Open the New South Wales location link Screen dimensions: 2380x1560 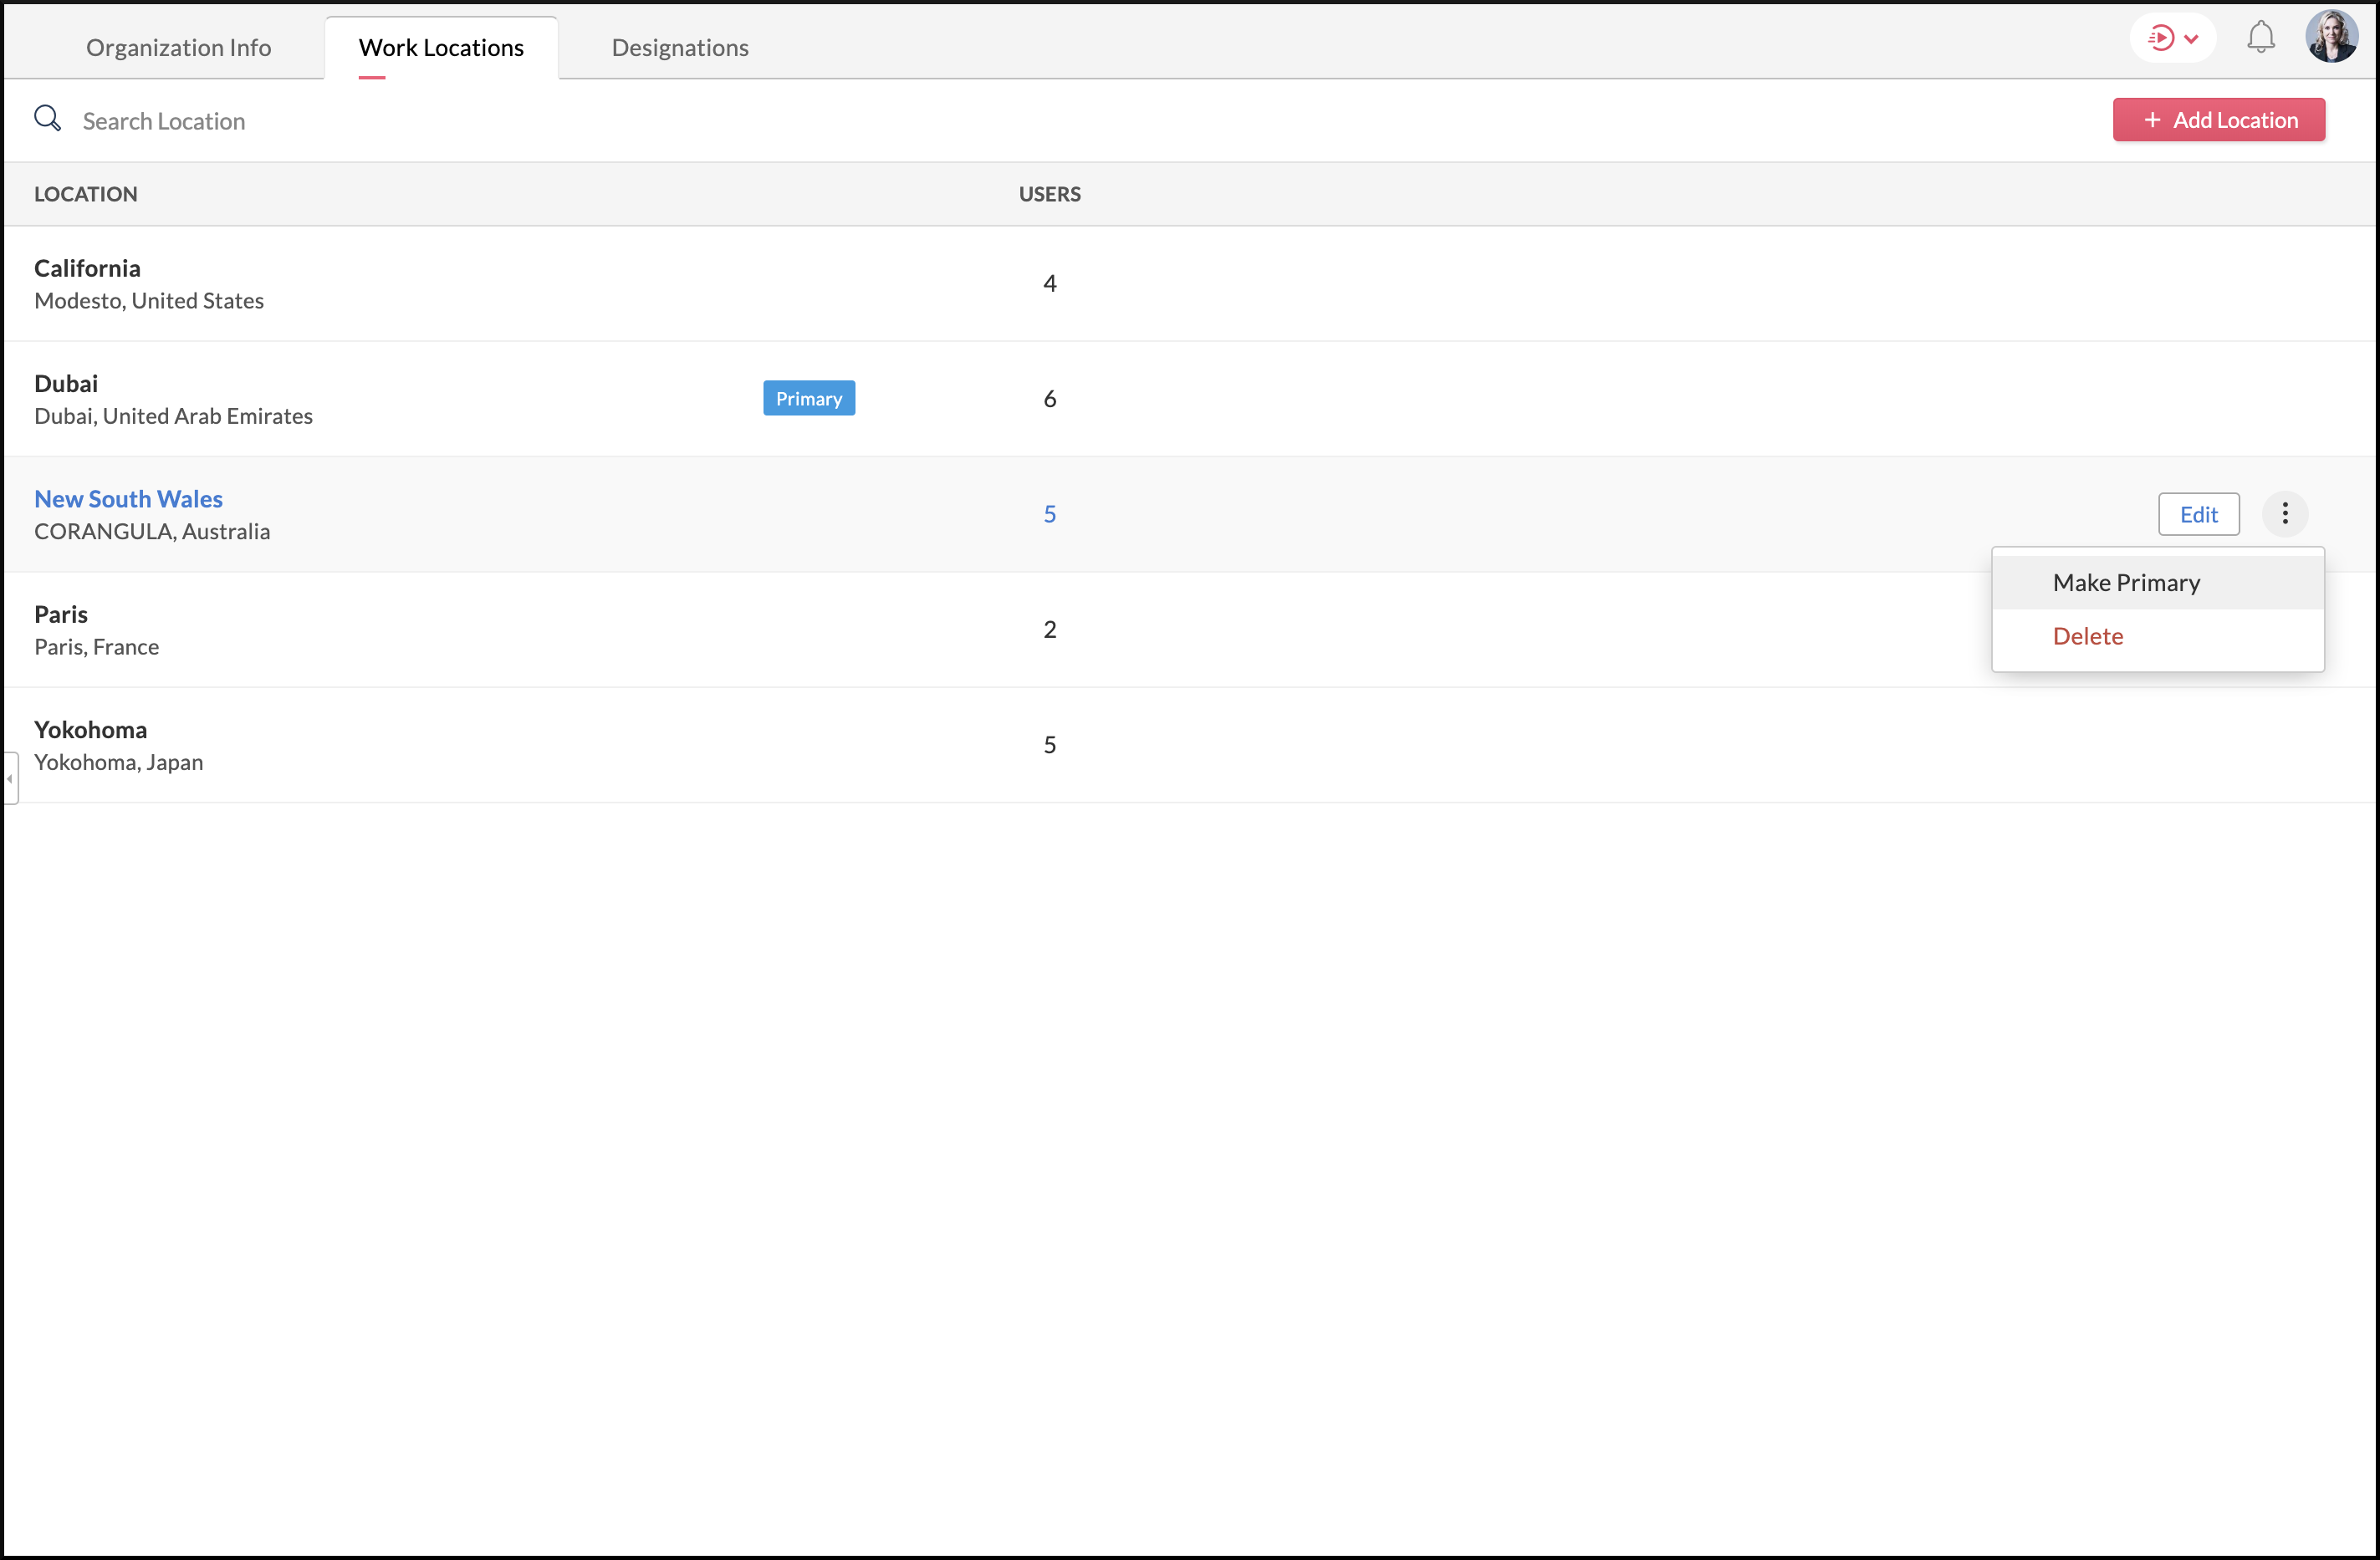click(x=128, y=499)
